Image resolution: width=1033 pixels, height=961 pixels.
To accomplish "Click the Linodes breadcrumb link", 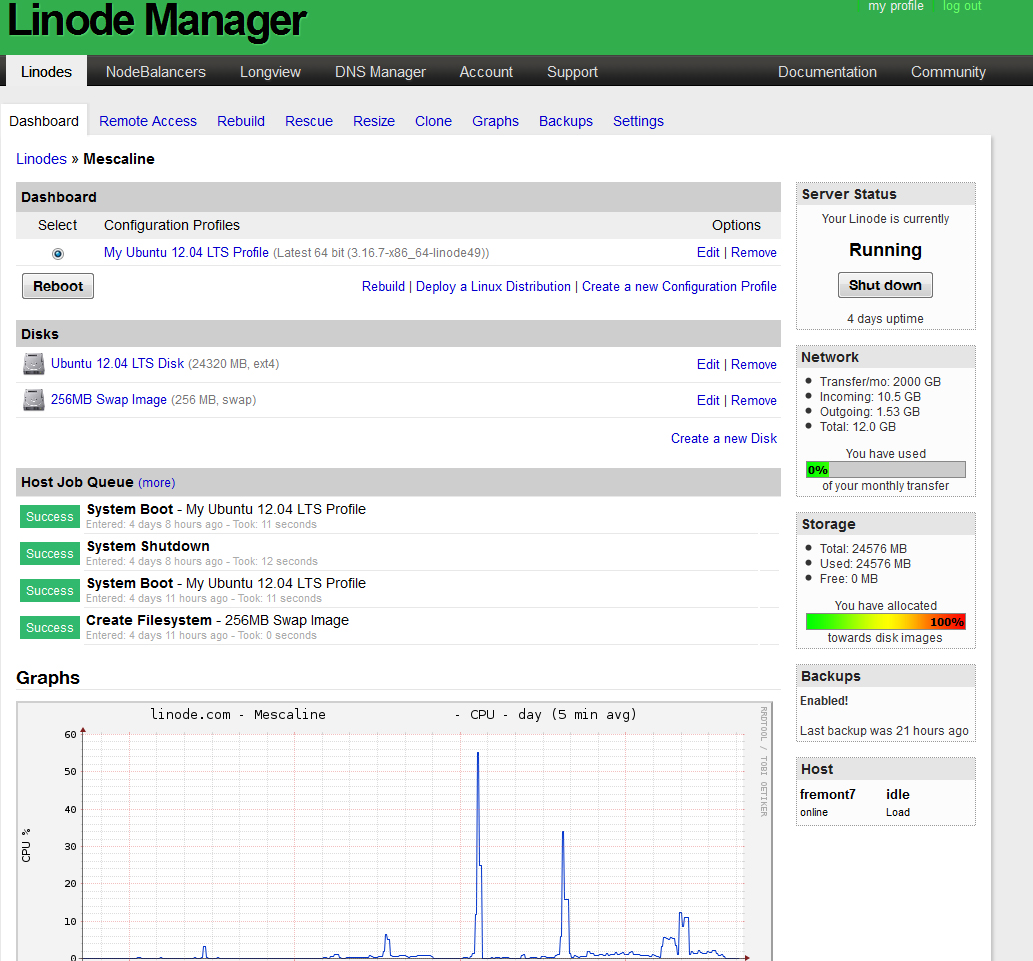I will click(42, 159).
